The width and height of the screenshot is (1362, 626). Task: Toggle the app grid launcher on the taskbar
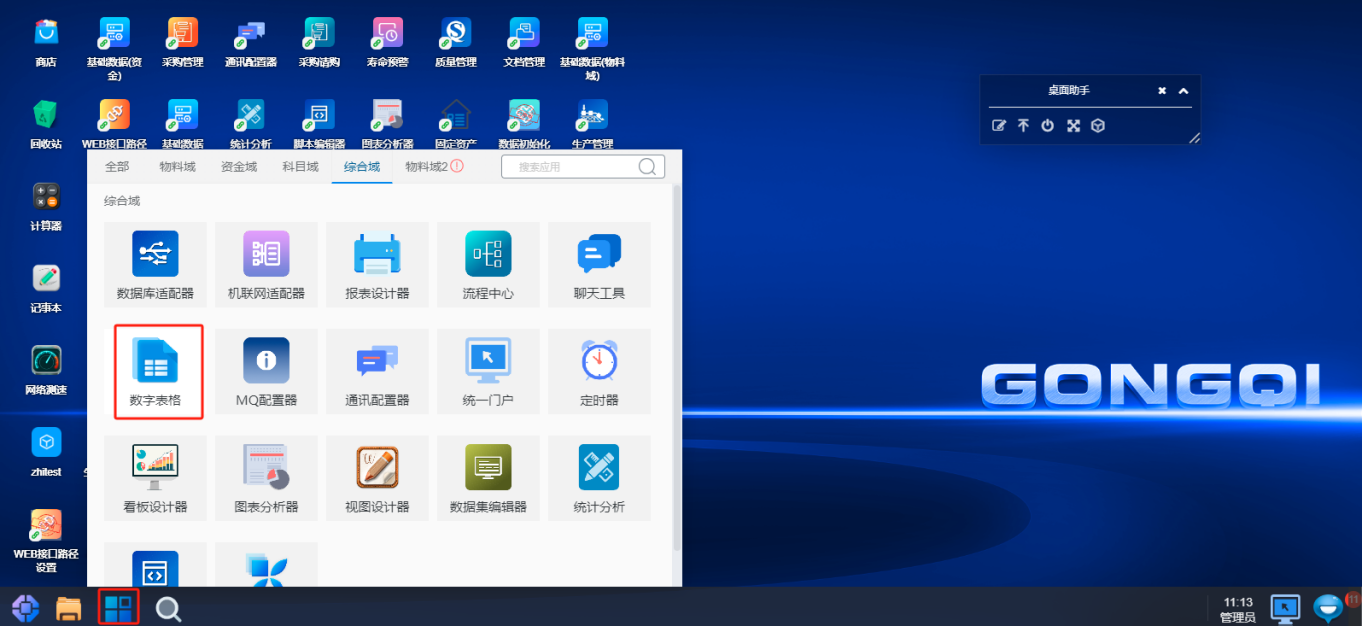pyautogui.click(x=118, y=607)
